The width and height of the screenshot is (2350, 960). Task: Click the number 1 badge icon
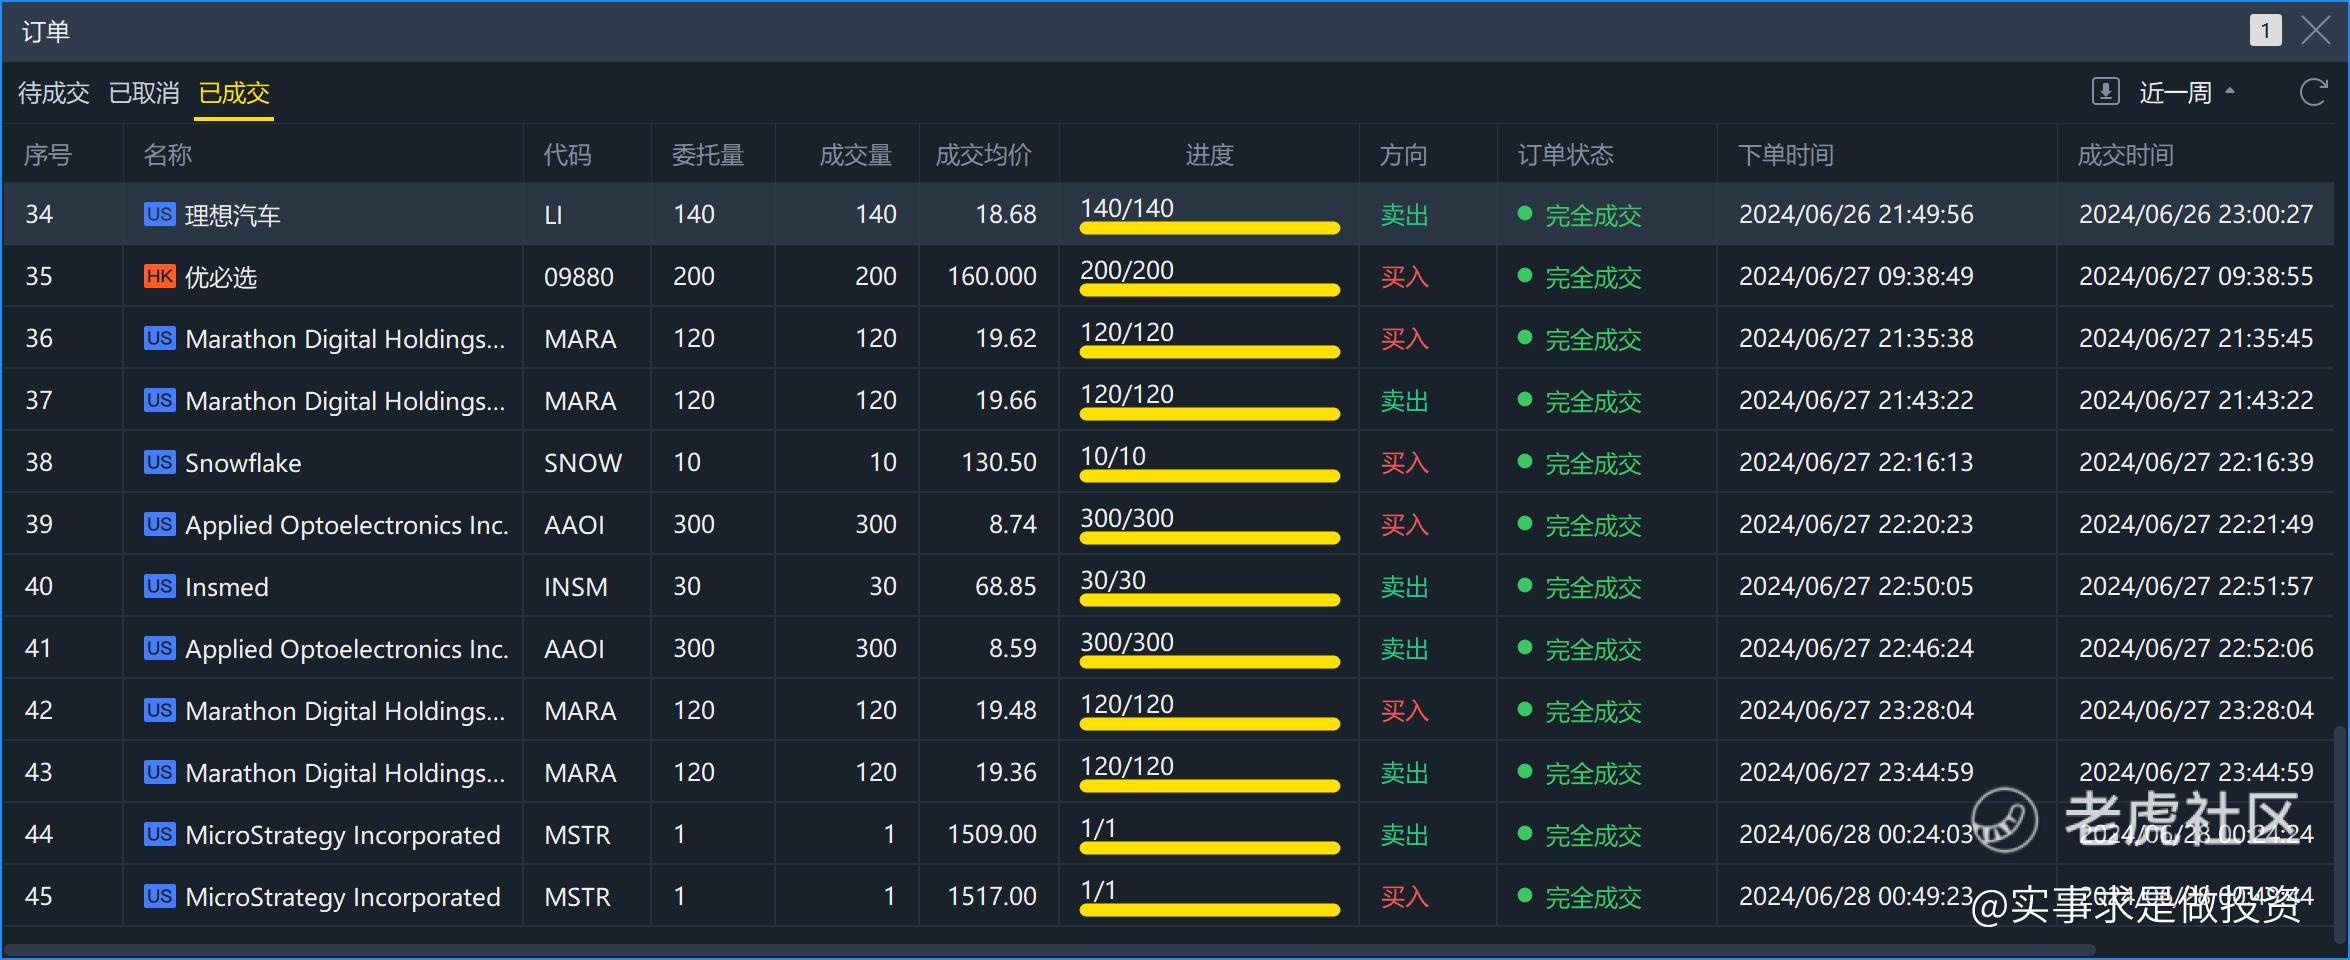coord(2265,31)
